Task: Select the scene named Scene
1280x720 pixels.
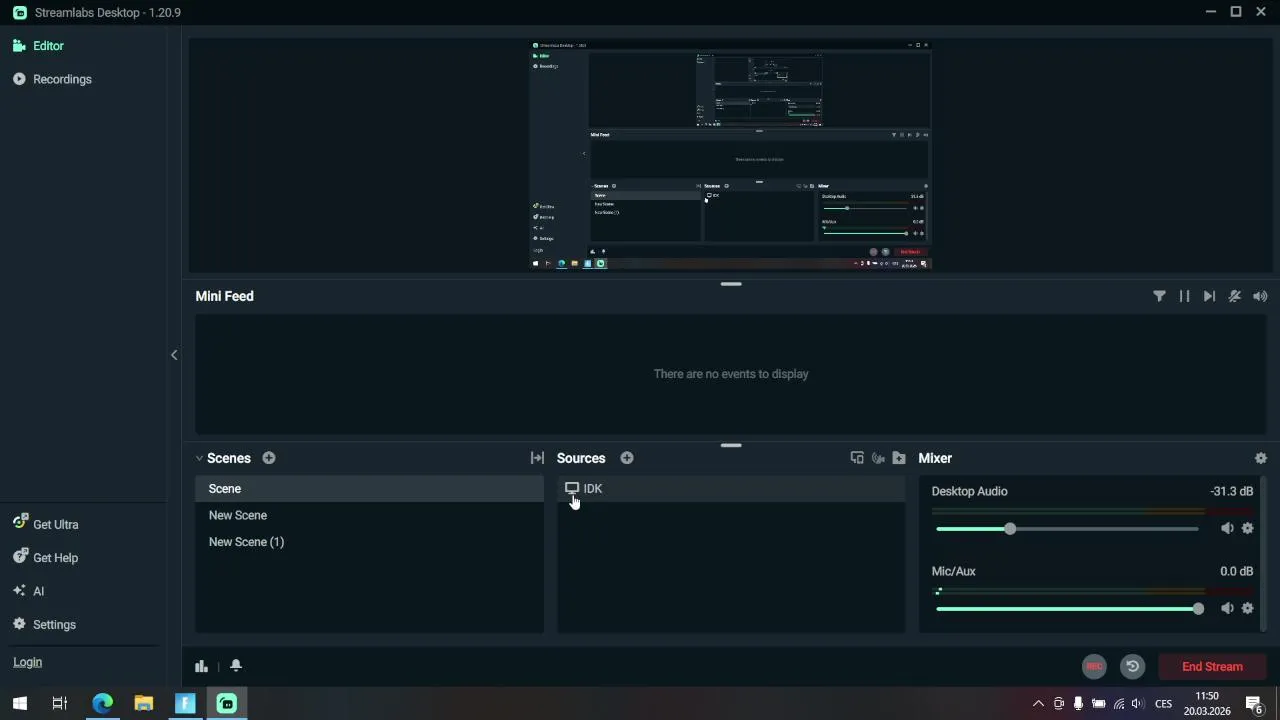Action: tap(369, 489)
